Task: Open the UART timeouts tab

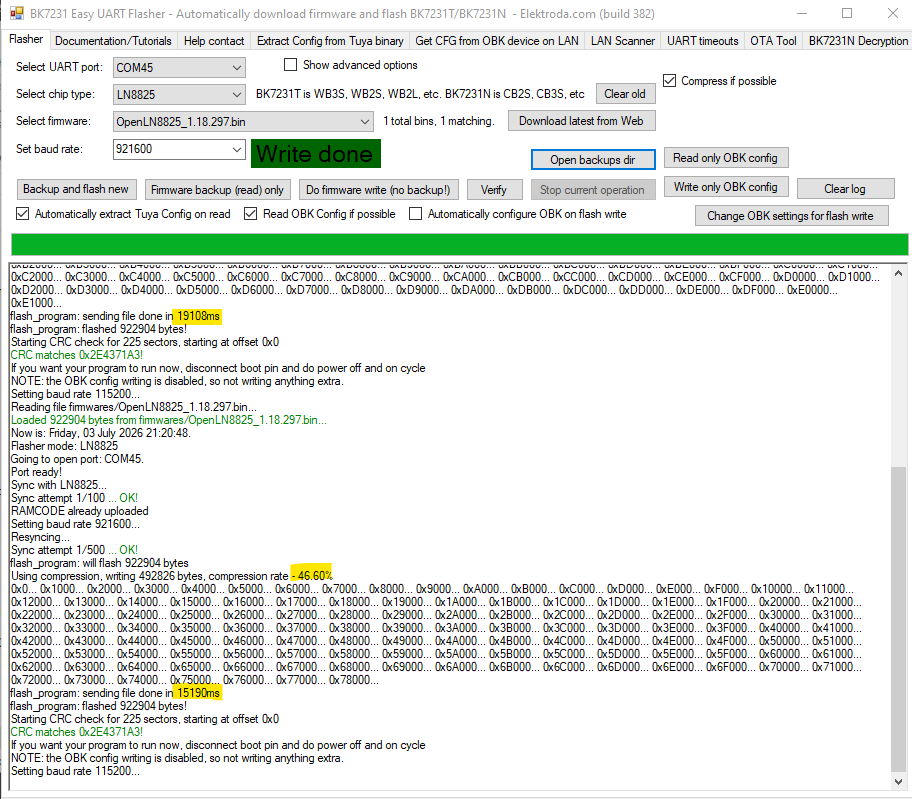Action: click(x=702, y=41)
